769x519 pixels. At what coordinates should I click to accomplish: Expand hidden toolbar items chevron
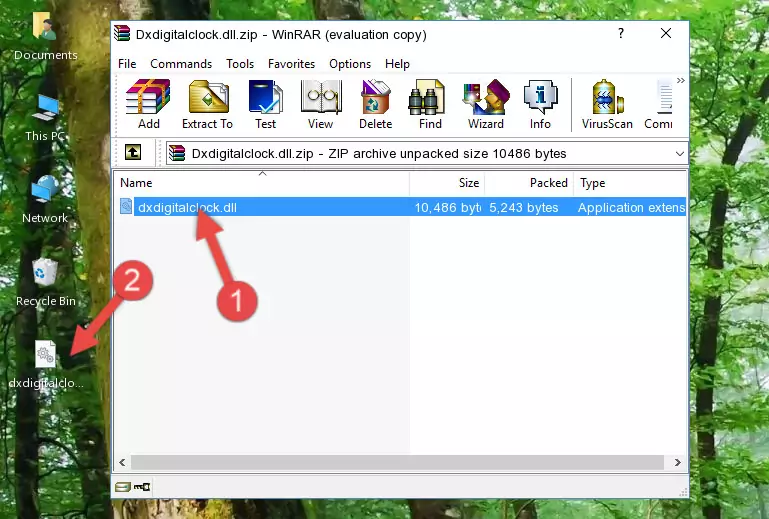pos(681,80)
